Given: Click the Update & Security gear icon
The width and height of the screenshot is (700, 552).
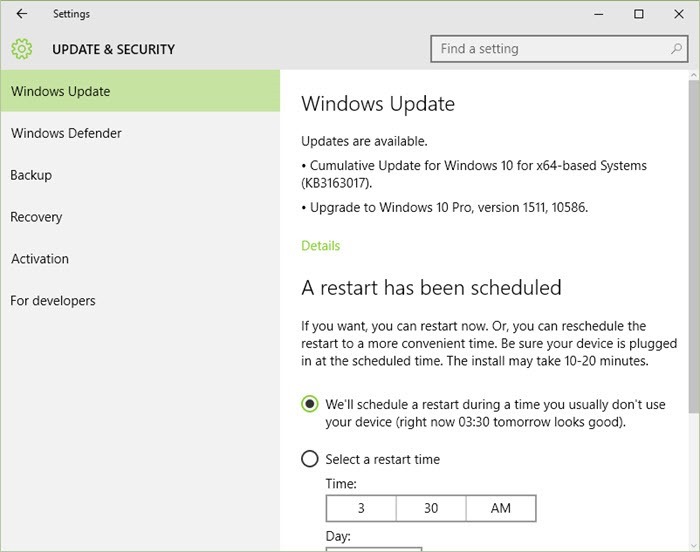Looking at the screenshot, I should tap(21, 49).
